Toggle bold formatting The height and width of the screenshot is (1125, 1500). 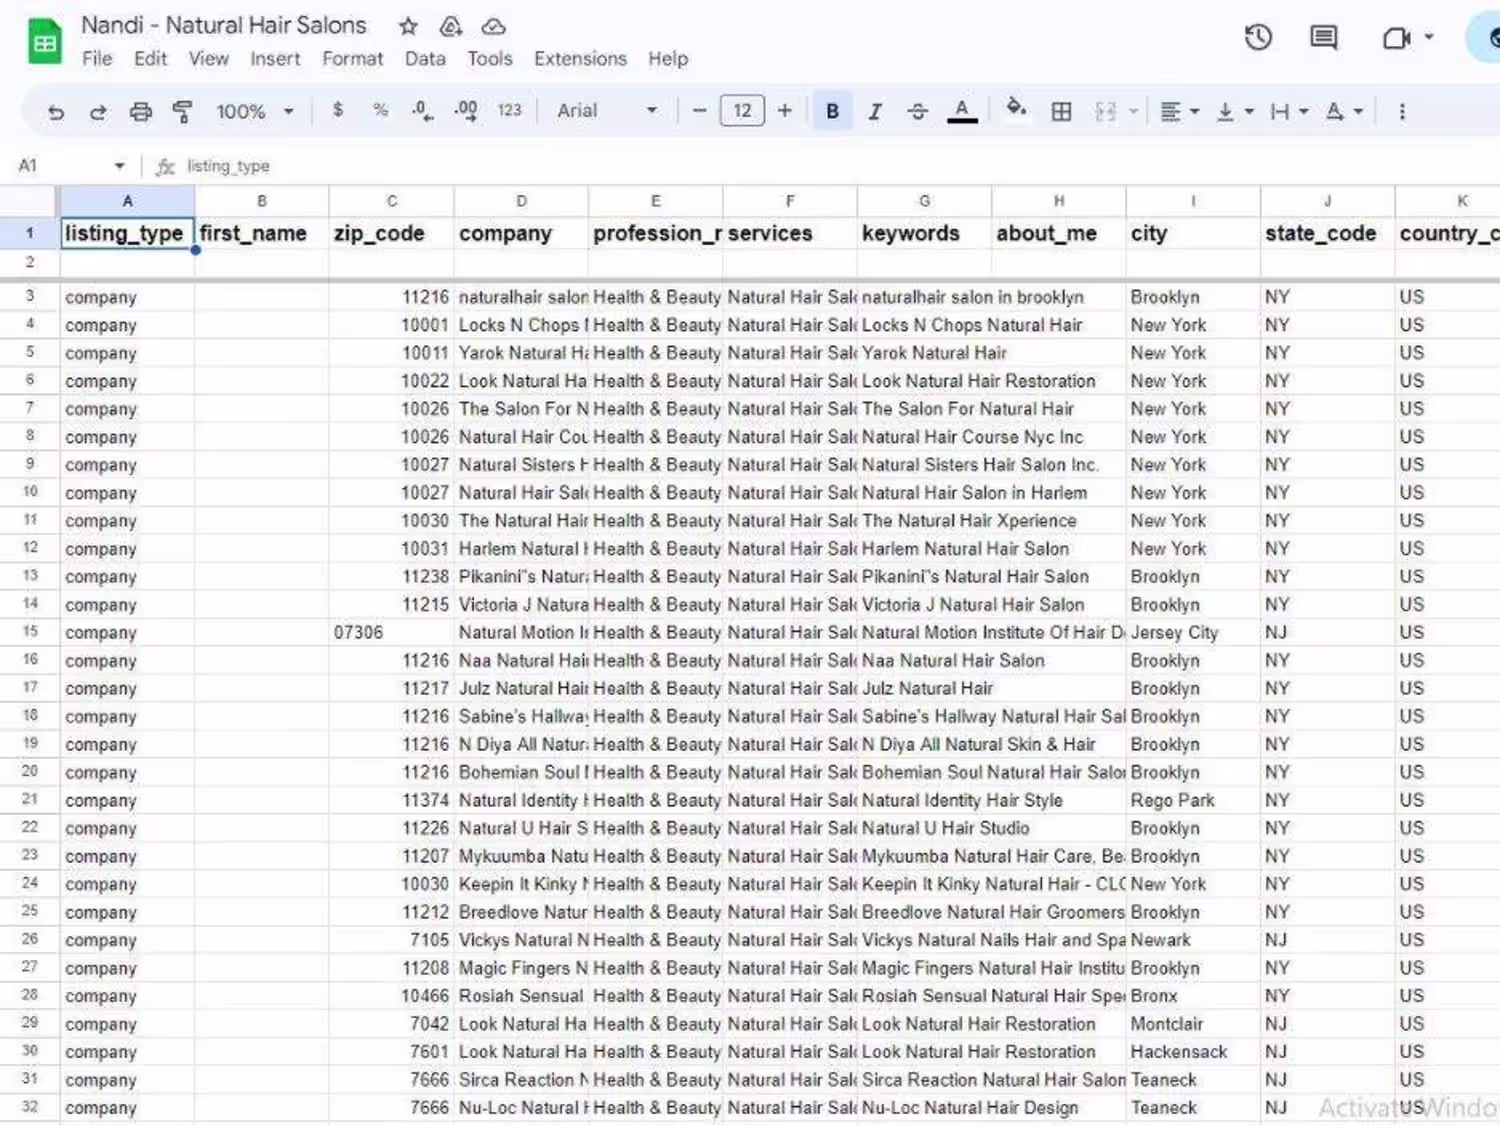tap(832, 111)
